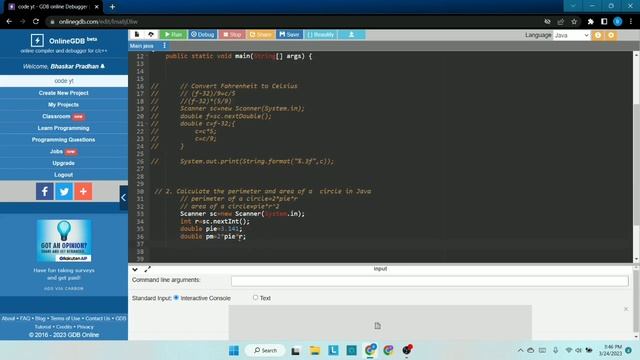Open File Explorer from the taskbar
This screenshot has height=360, width=640.
coord(315,350)
